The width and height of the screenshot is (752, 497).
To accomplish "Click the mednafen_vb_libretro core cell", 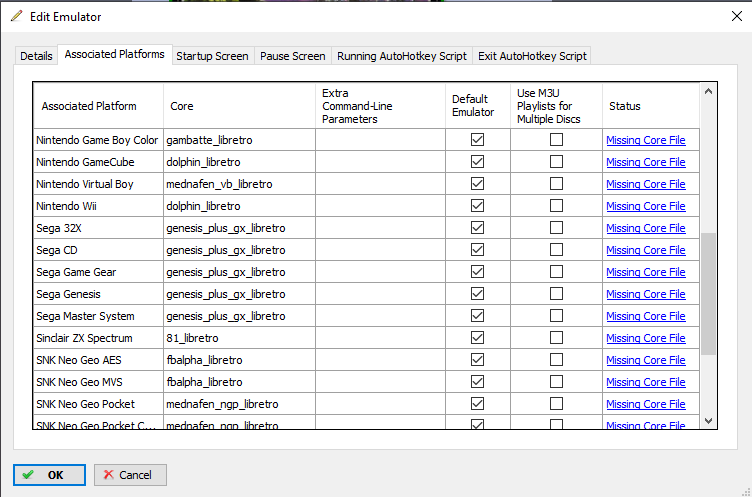I will click(x=239, y=184).
